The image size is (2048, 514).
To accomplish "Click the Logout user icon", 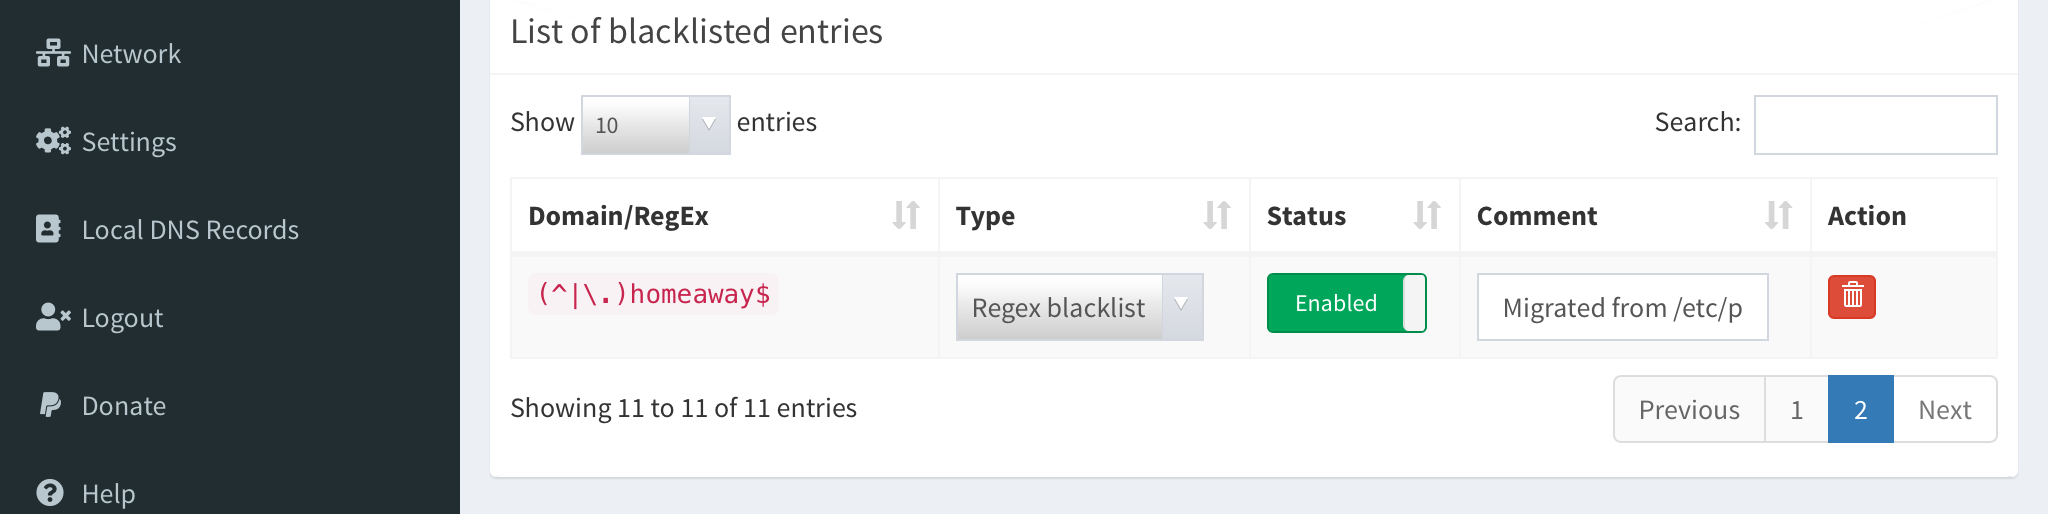I will (x=53, y=317).
